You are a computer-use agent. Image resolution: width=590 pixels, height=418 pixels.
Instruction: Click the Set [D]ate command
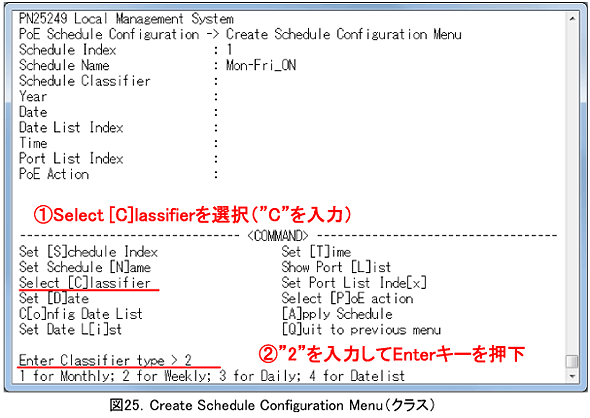click(54, 298)
